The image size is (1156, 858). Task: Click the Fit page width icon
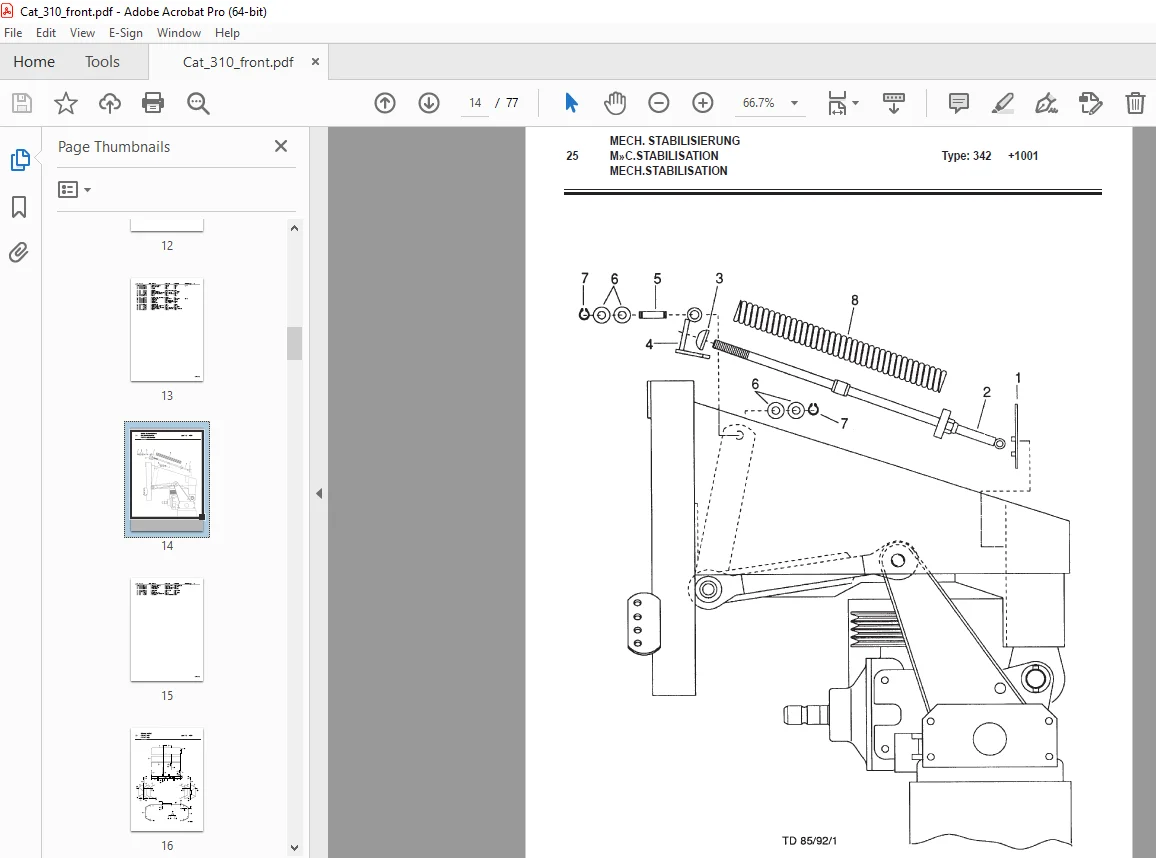pyautogui.click(x=838, y=103)
